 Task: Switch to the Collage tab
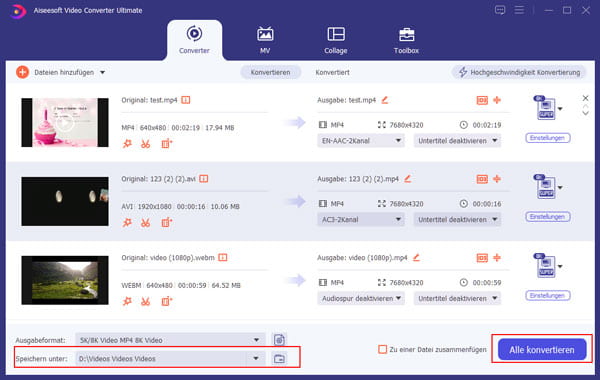point(336,41)
